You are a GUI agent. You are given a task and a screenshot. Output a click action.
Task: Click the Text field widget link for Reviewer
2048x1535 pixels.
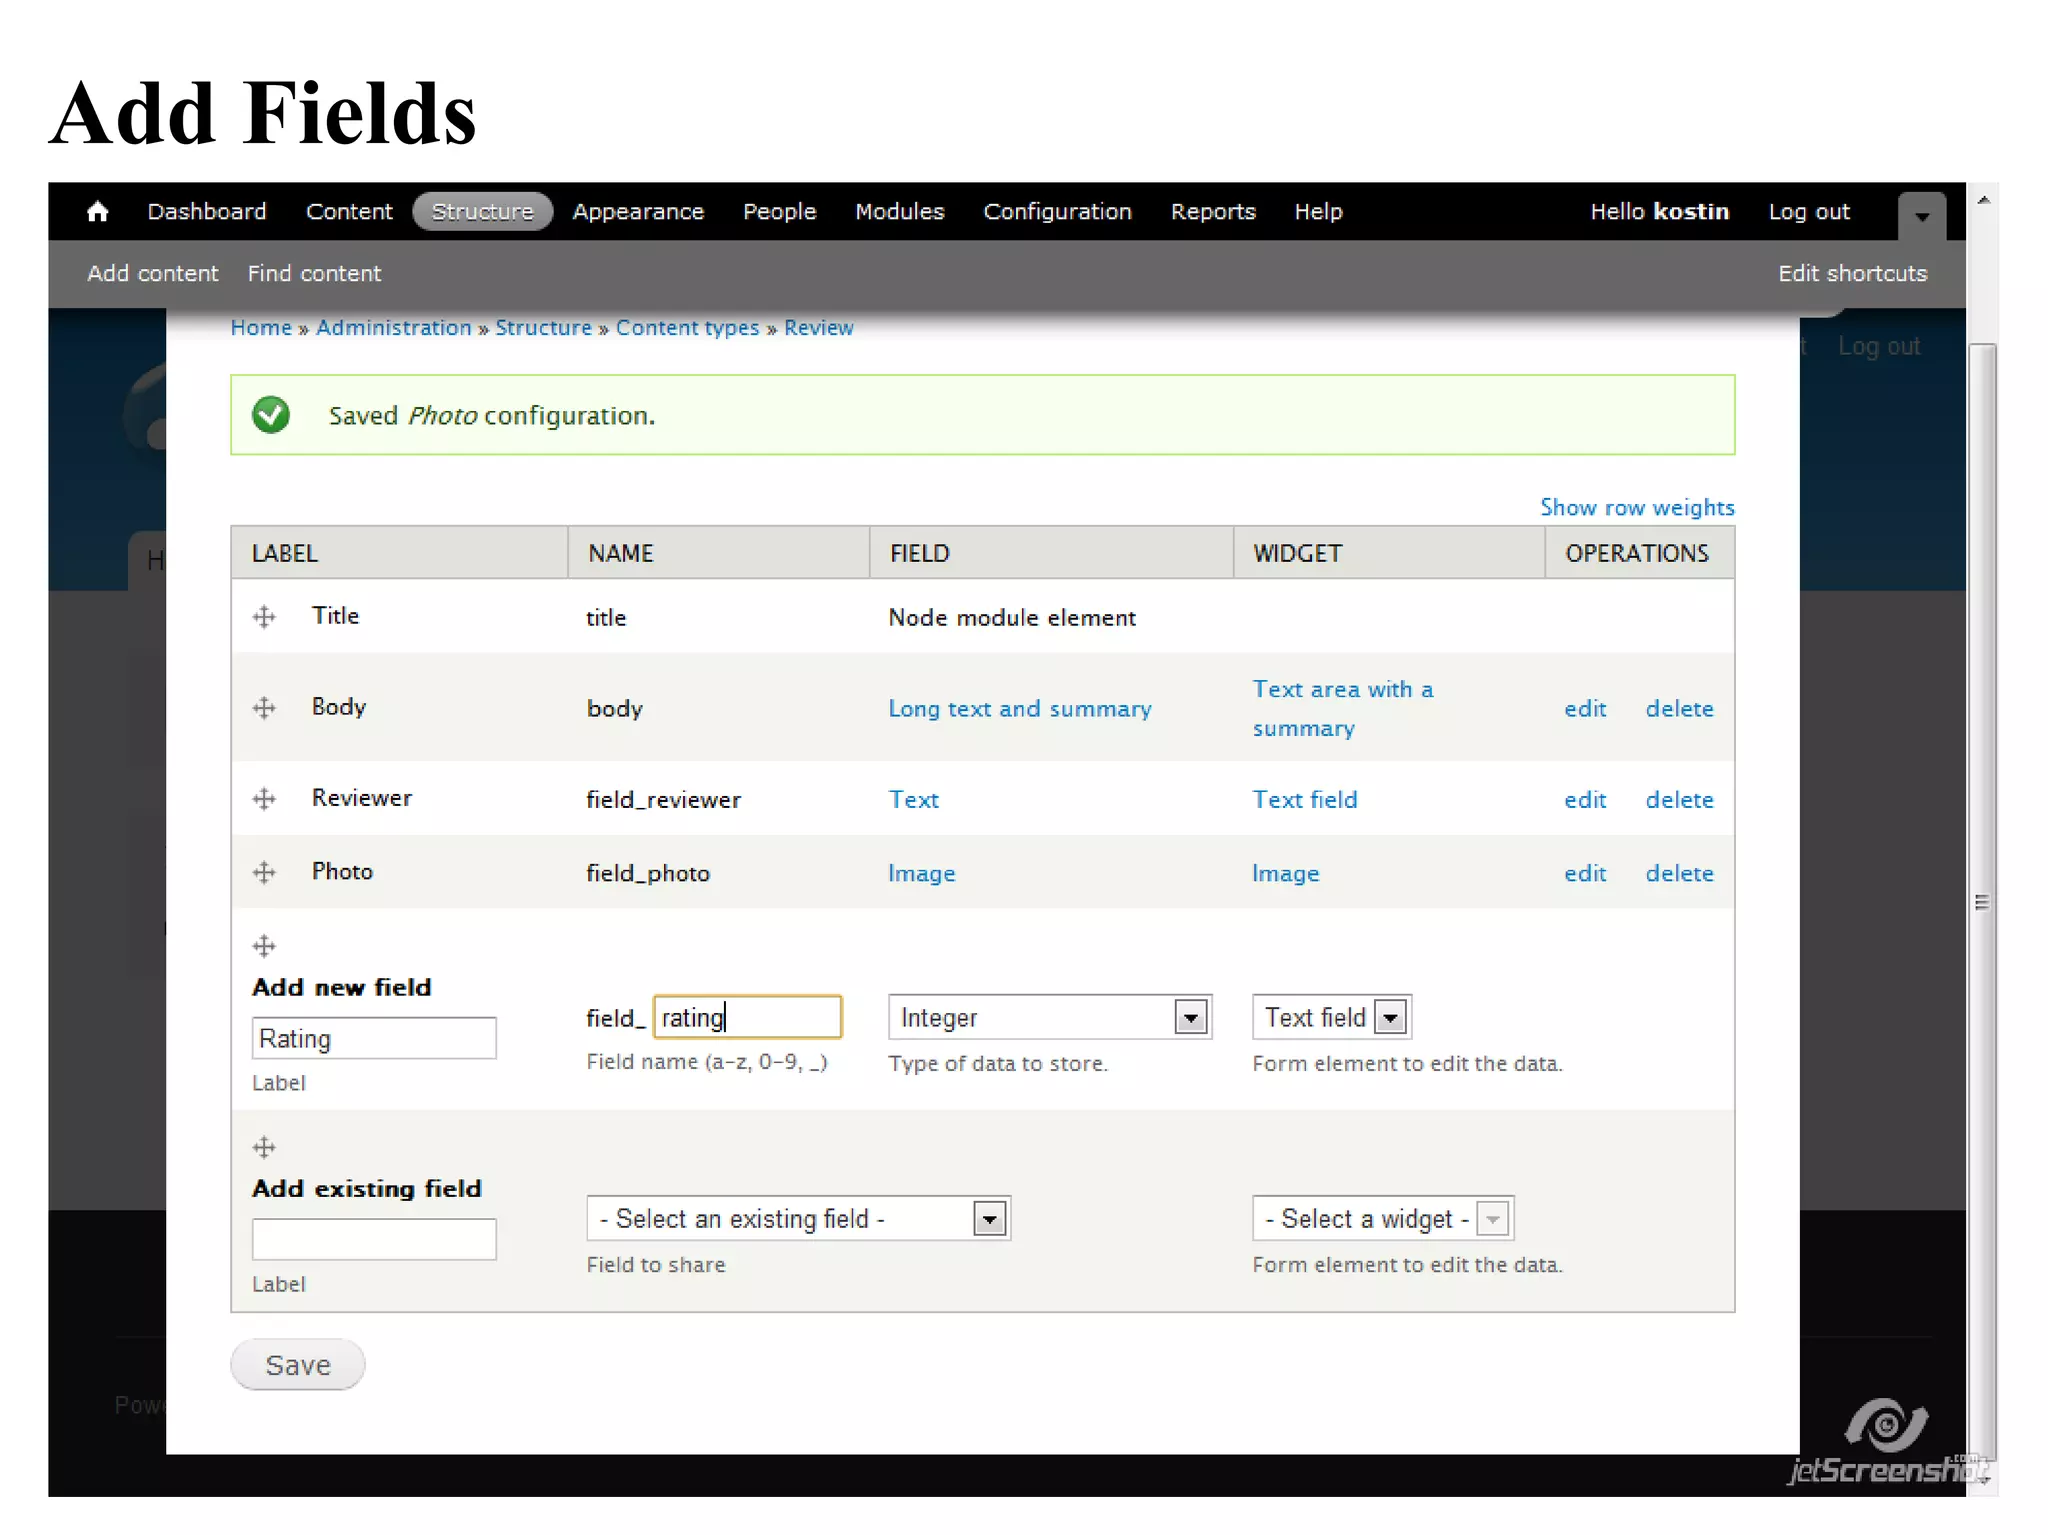(x=1305, y=800)
